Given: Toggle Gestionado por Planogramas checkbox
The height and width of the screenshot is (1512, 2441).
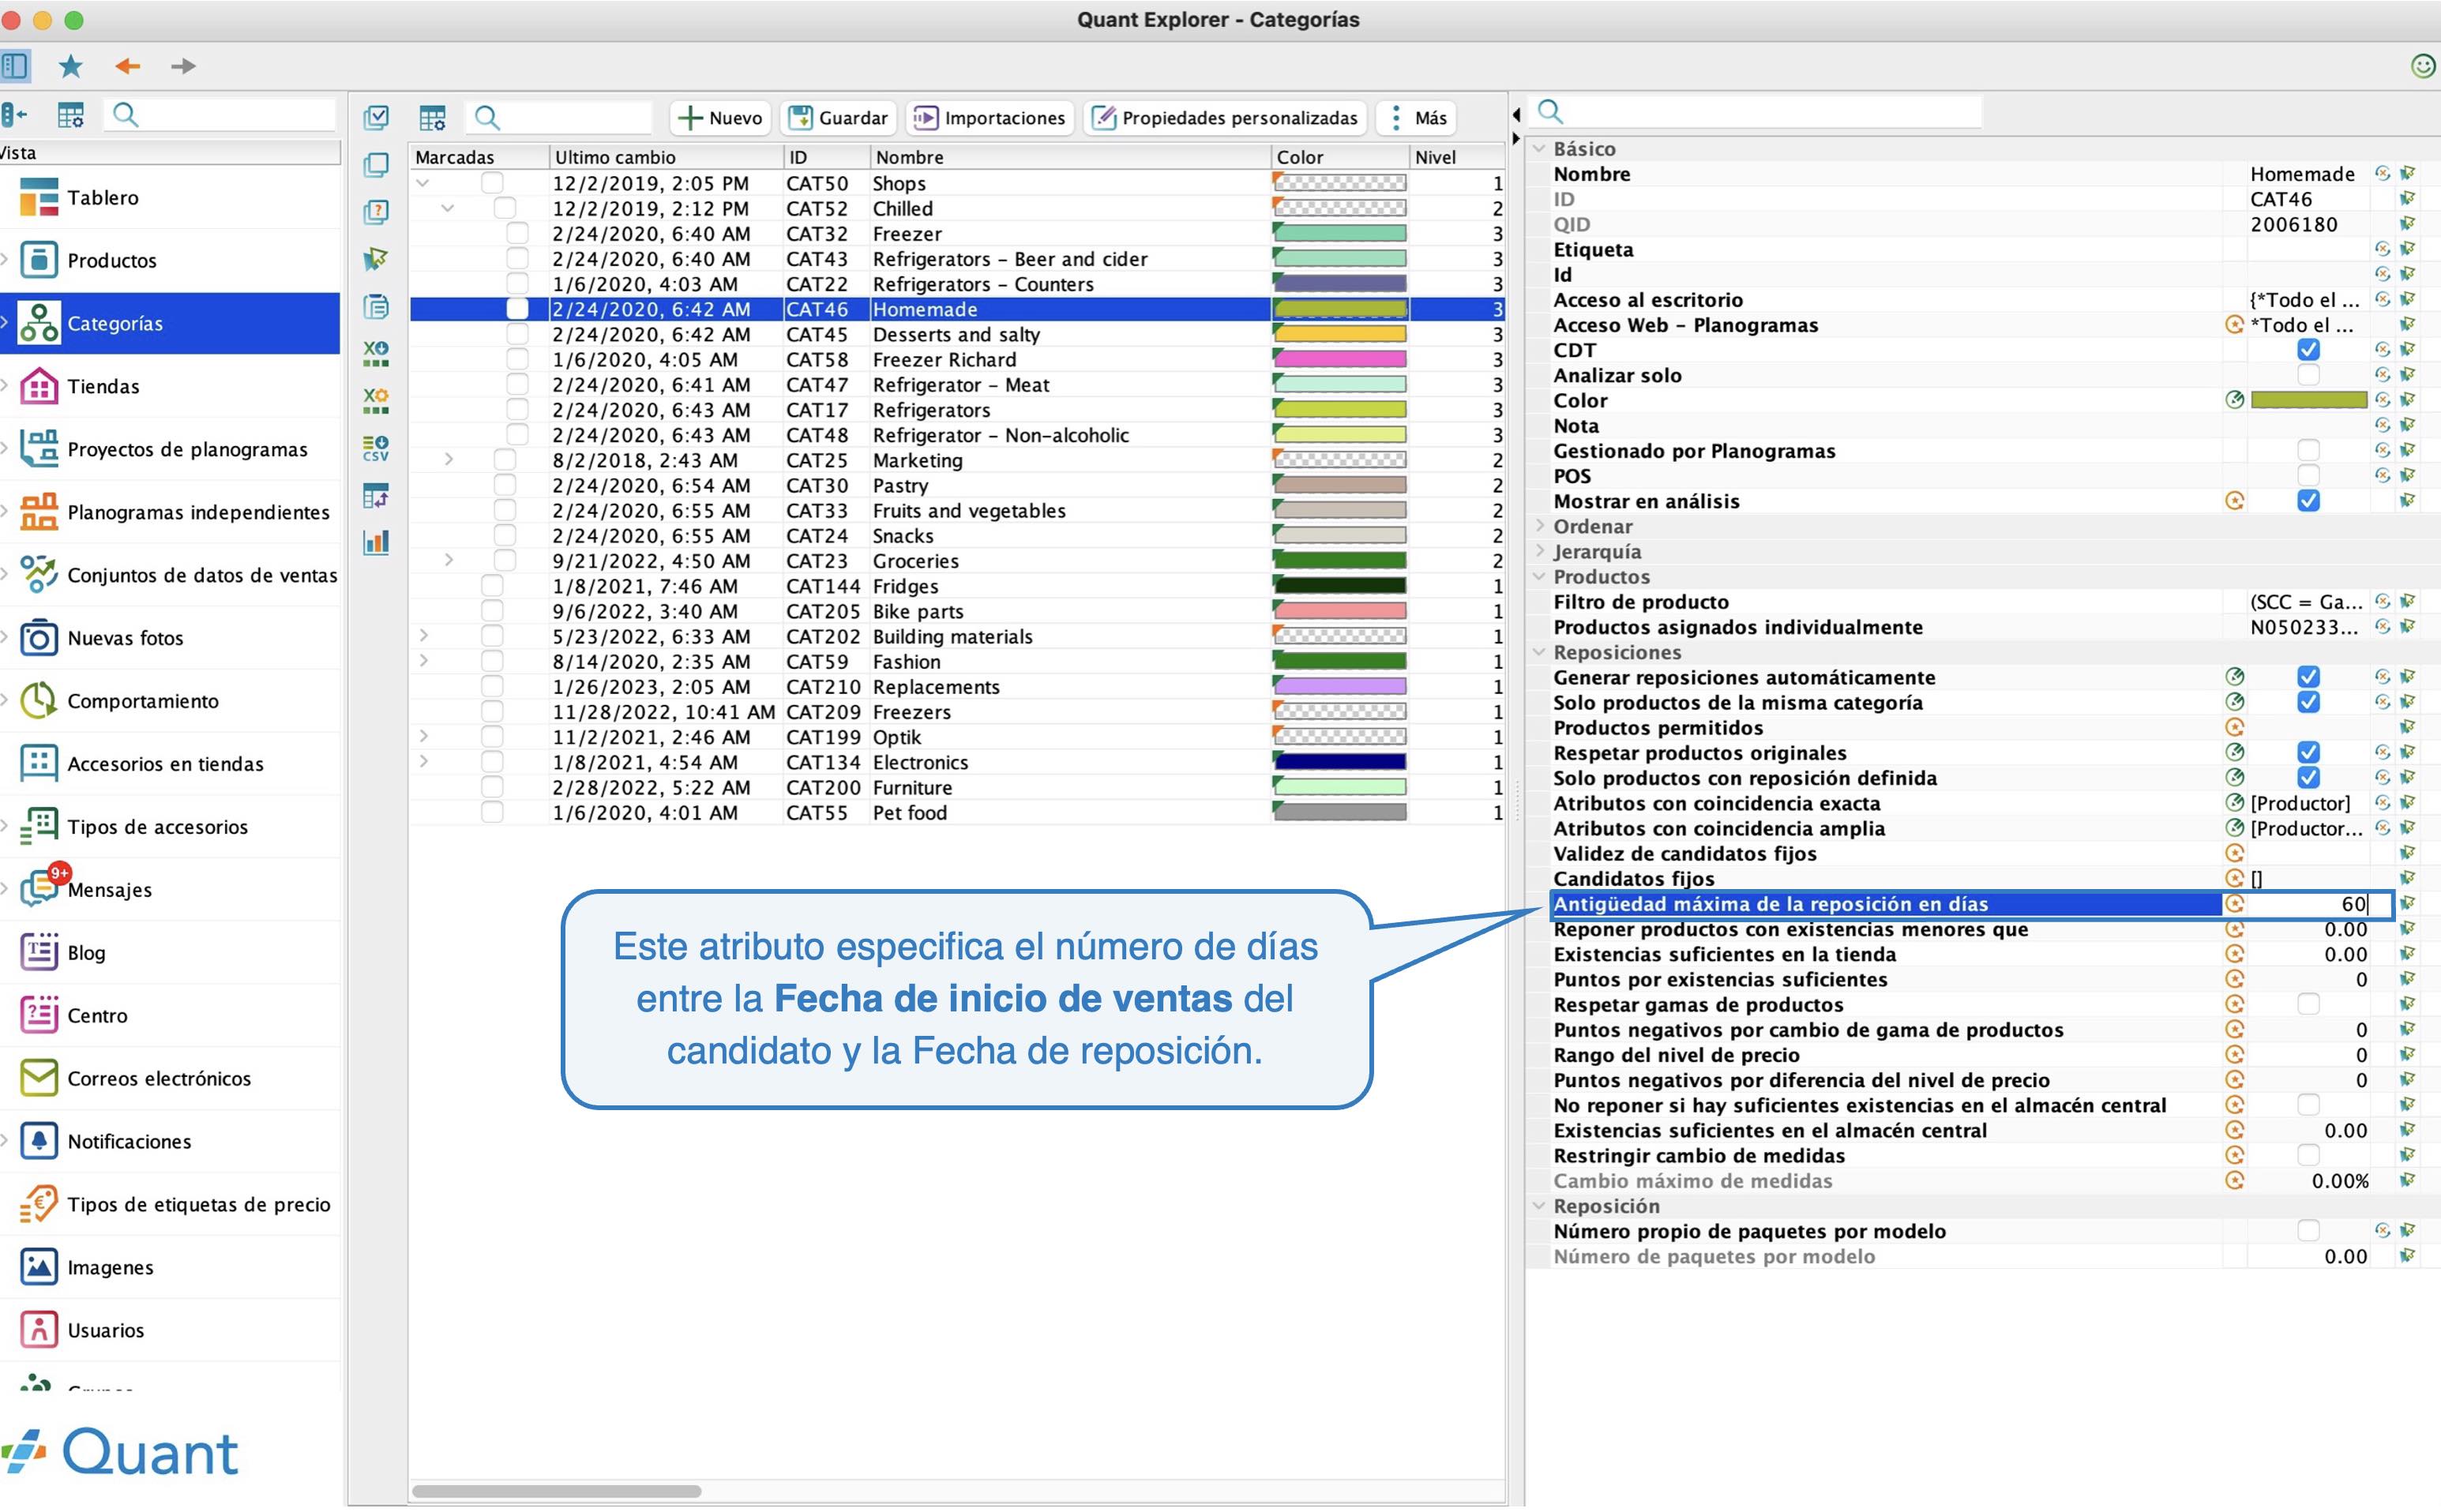Looking at the screenshot, I should (x=2308, y=451).
